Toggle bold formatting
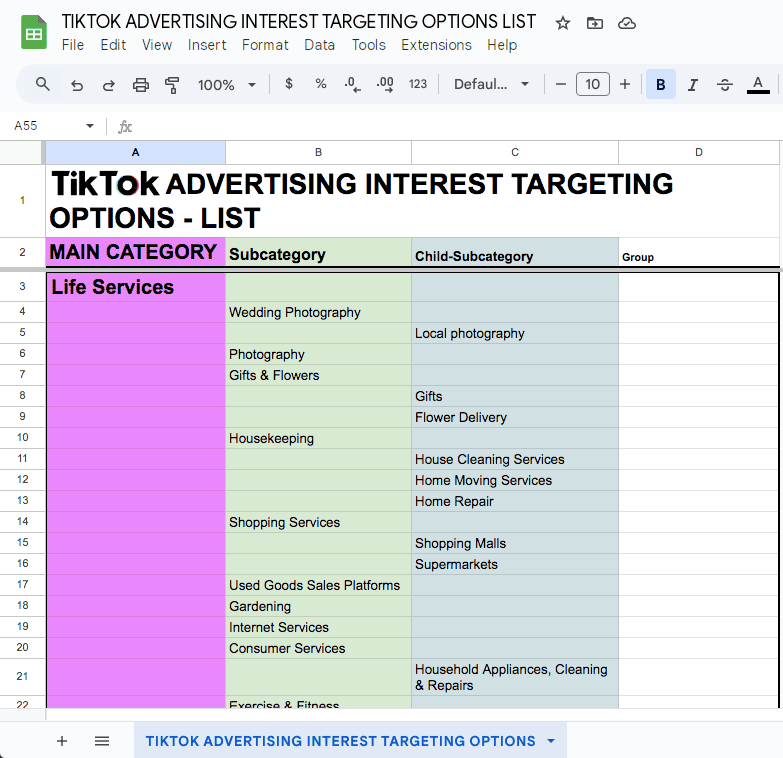Screen dimensions: 783x758 click(661, 84)
